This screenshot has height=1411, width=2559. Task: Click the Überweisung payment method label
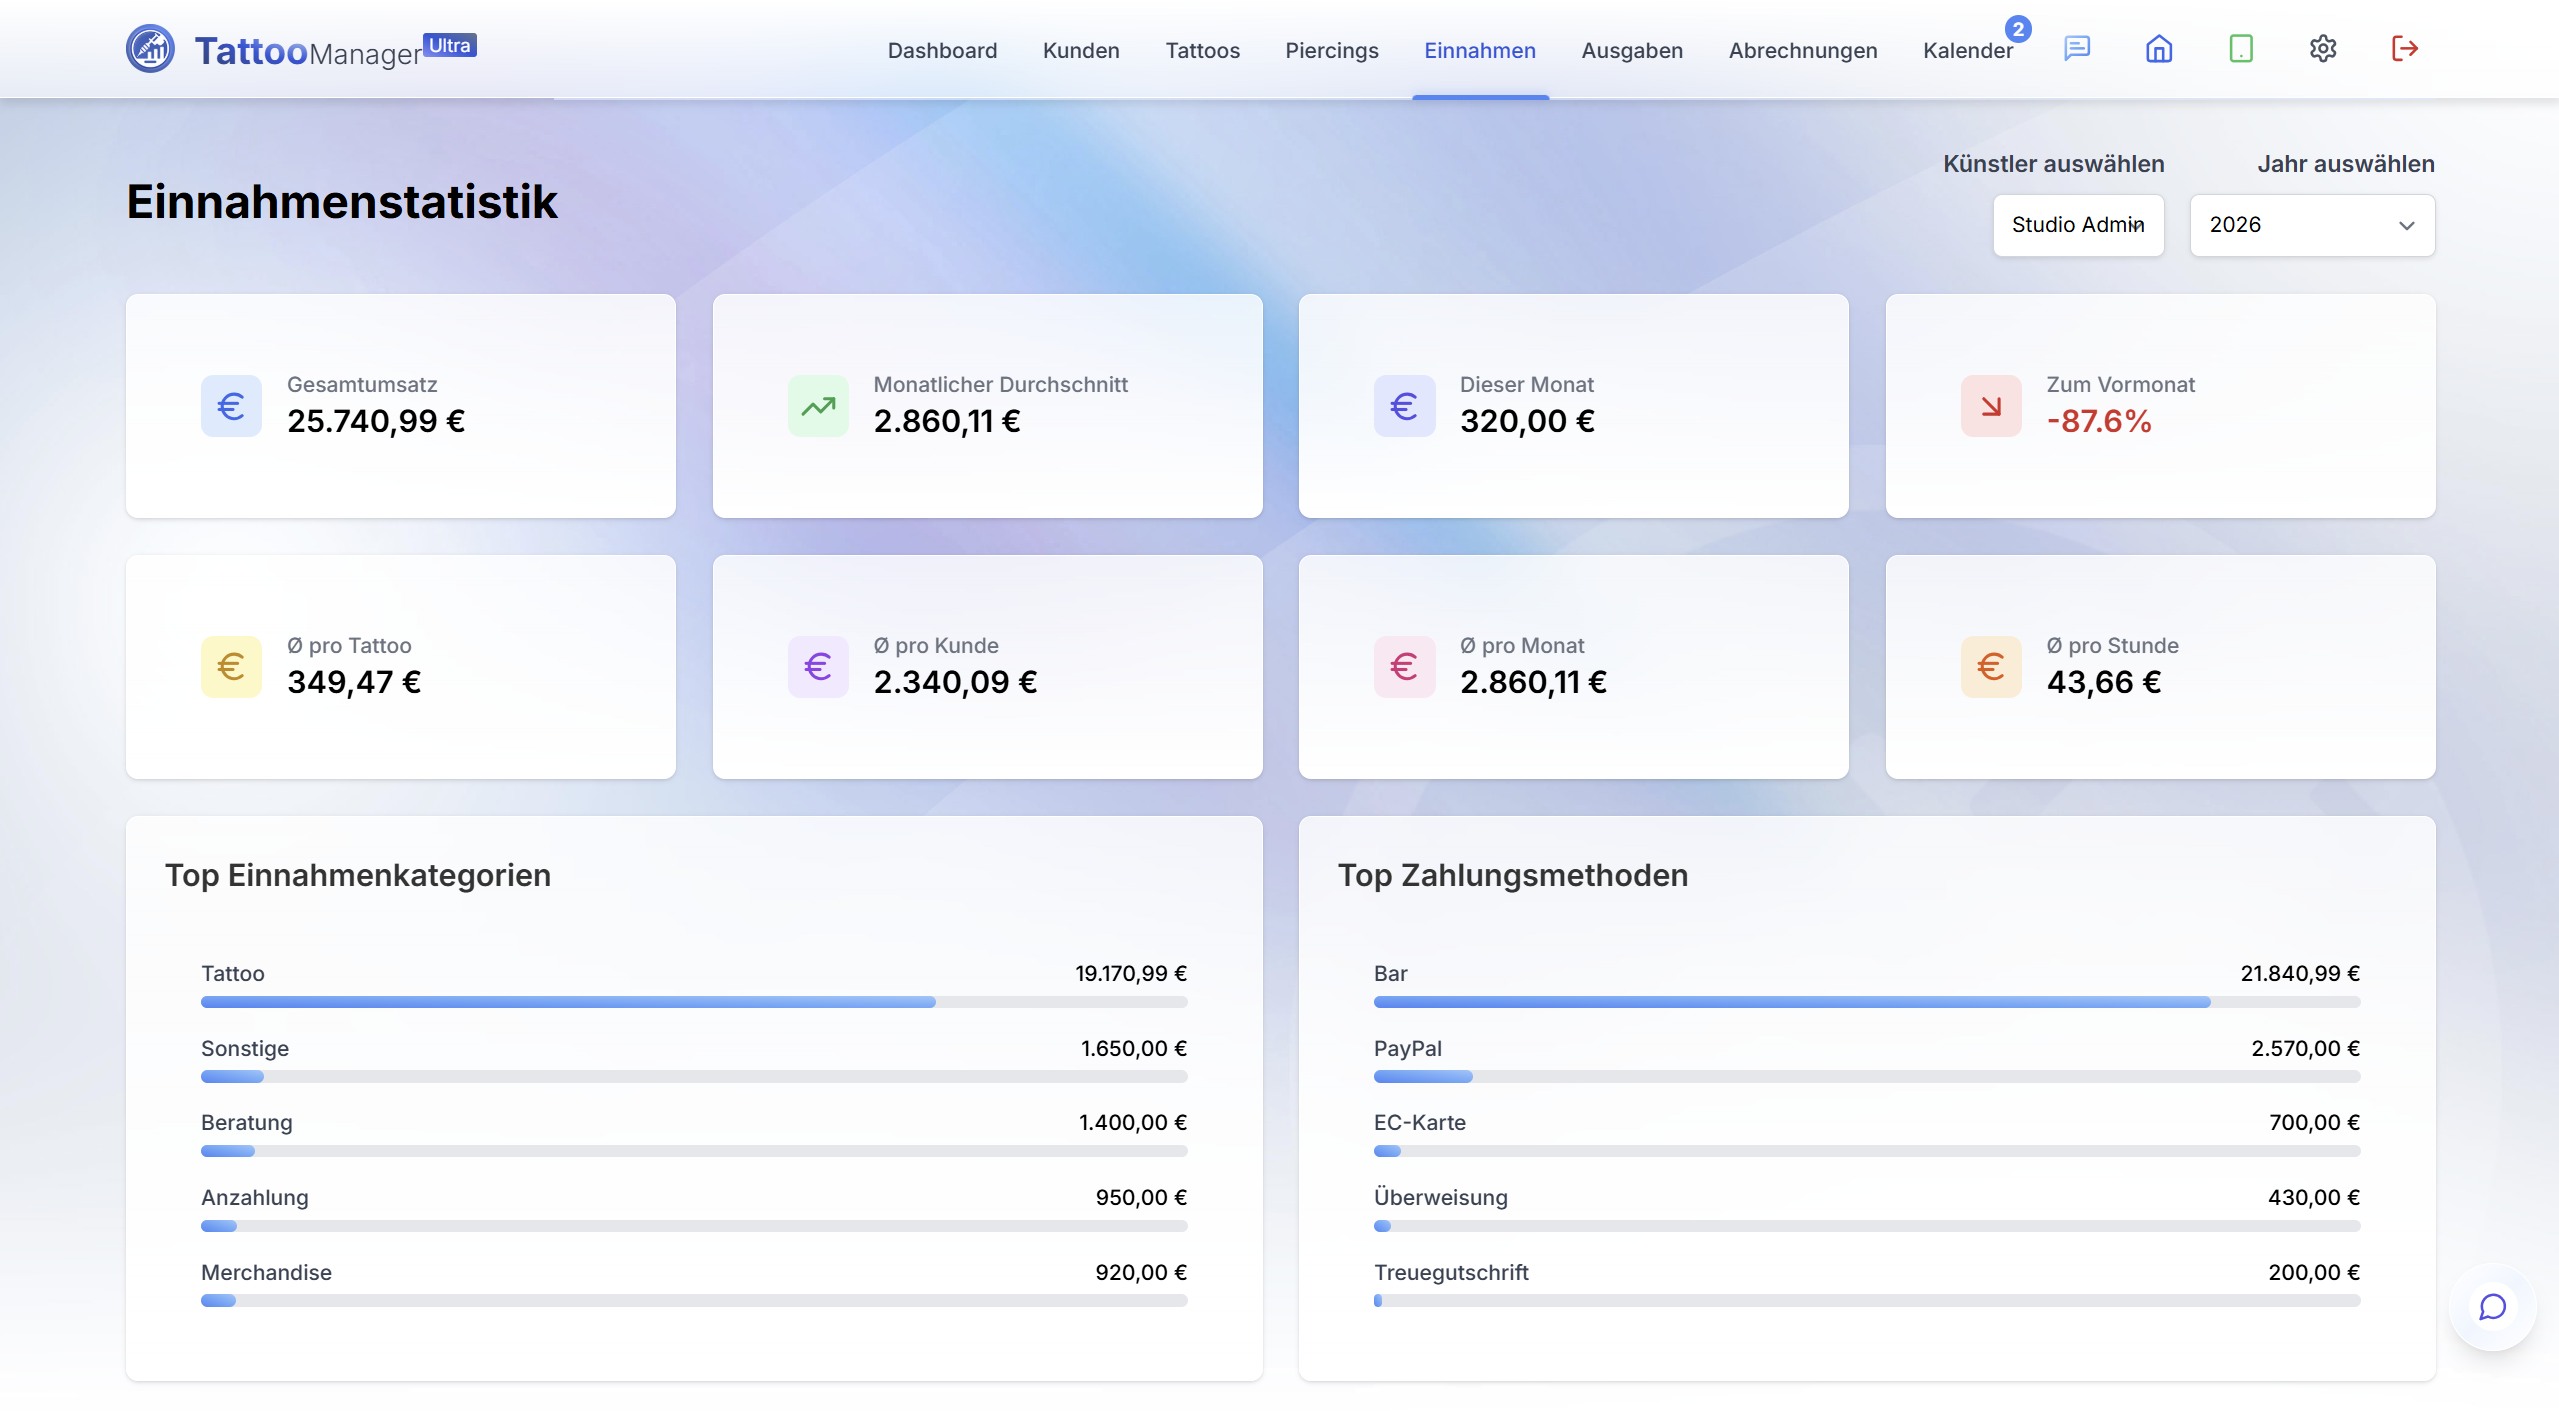tap(1441, 1197)
